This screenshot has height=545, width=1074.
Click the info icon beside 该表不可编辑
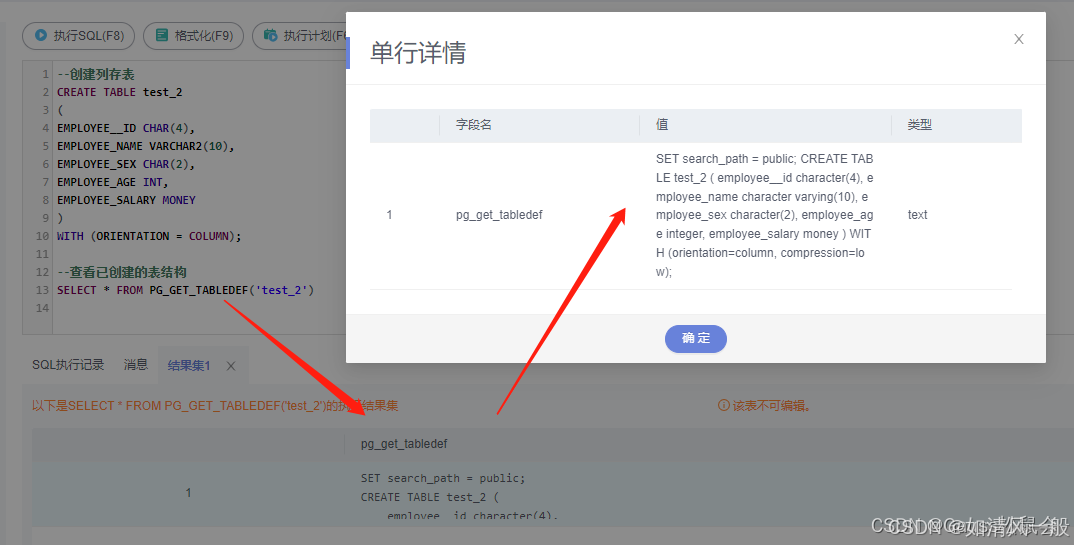tap(723, 406)
